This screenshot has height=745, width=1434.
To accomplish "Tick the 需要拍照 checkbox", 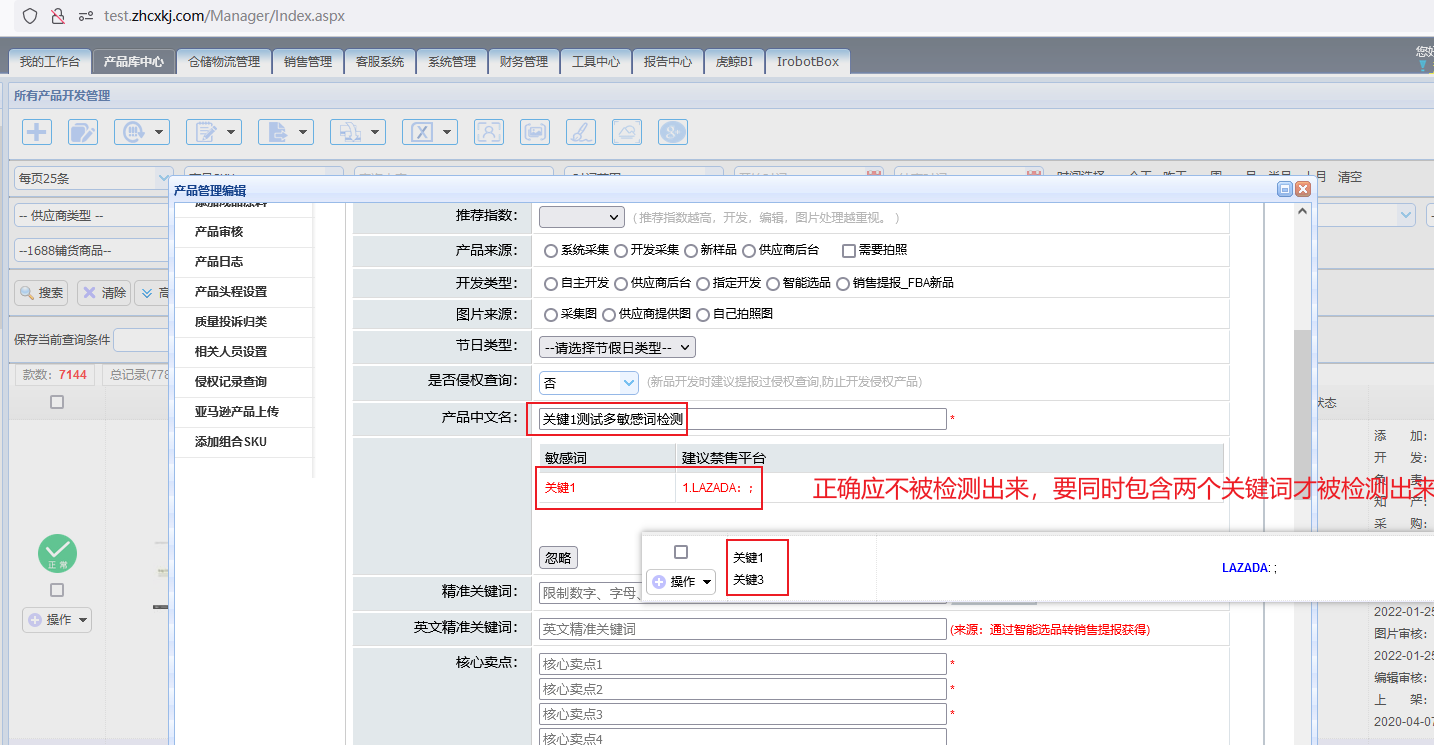I will (x=849, y=251).
